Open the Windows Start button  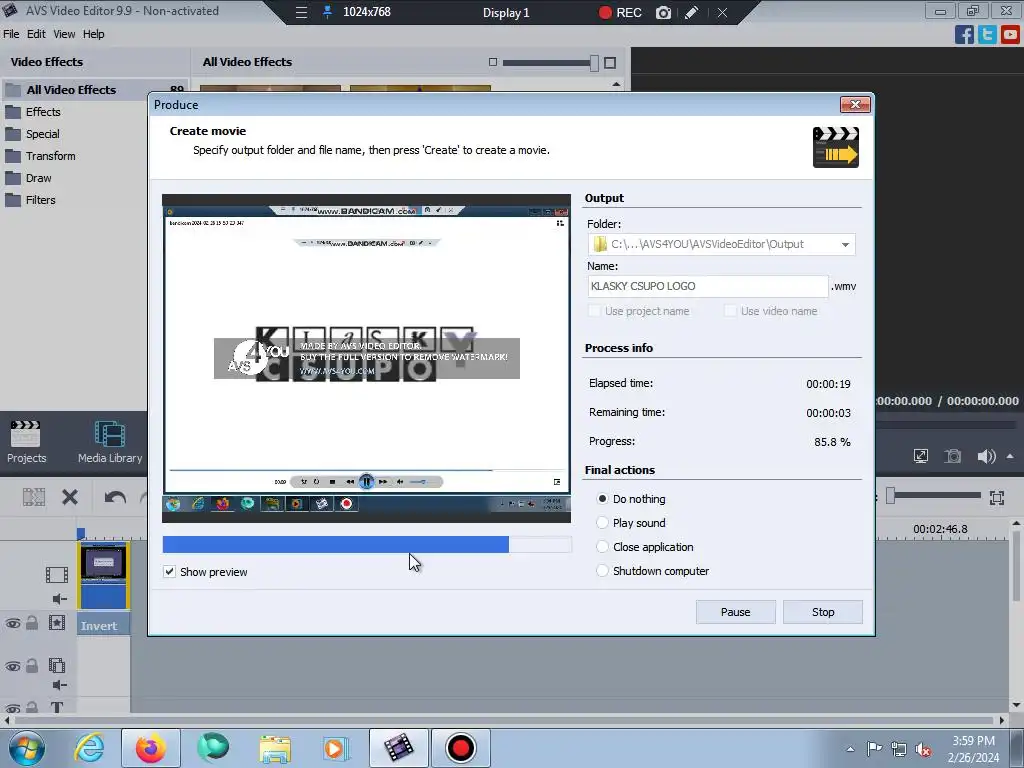click(27, 748)
